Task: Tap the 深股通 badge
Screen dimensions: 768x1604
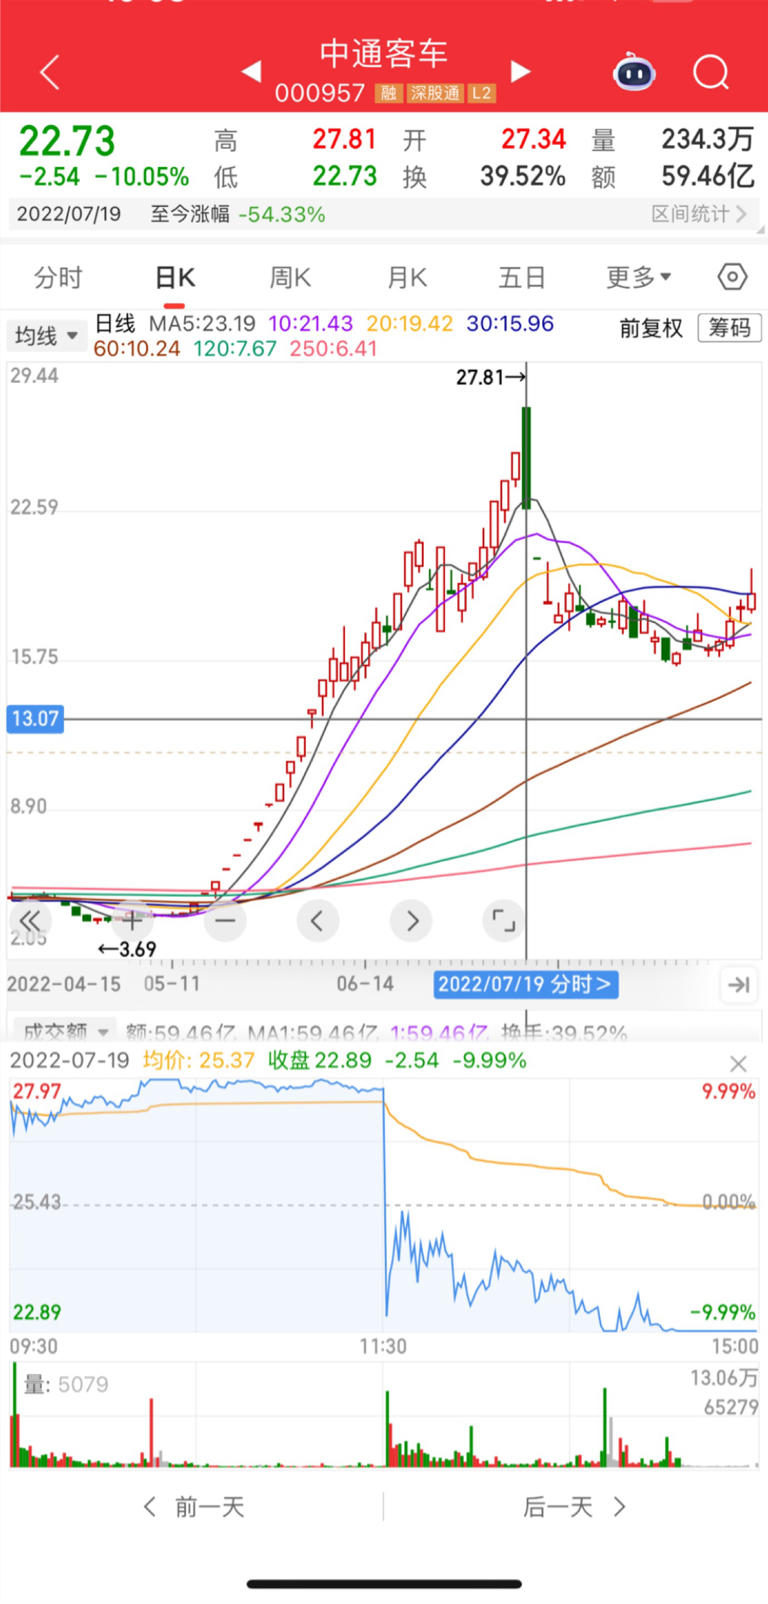Action: pos(435,93)
